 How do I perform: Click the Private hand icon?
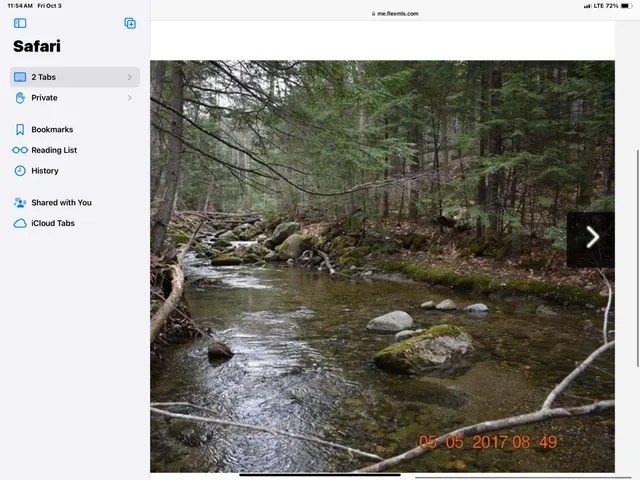[x=20, y=98]
